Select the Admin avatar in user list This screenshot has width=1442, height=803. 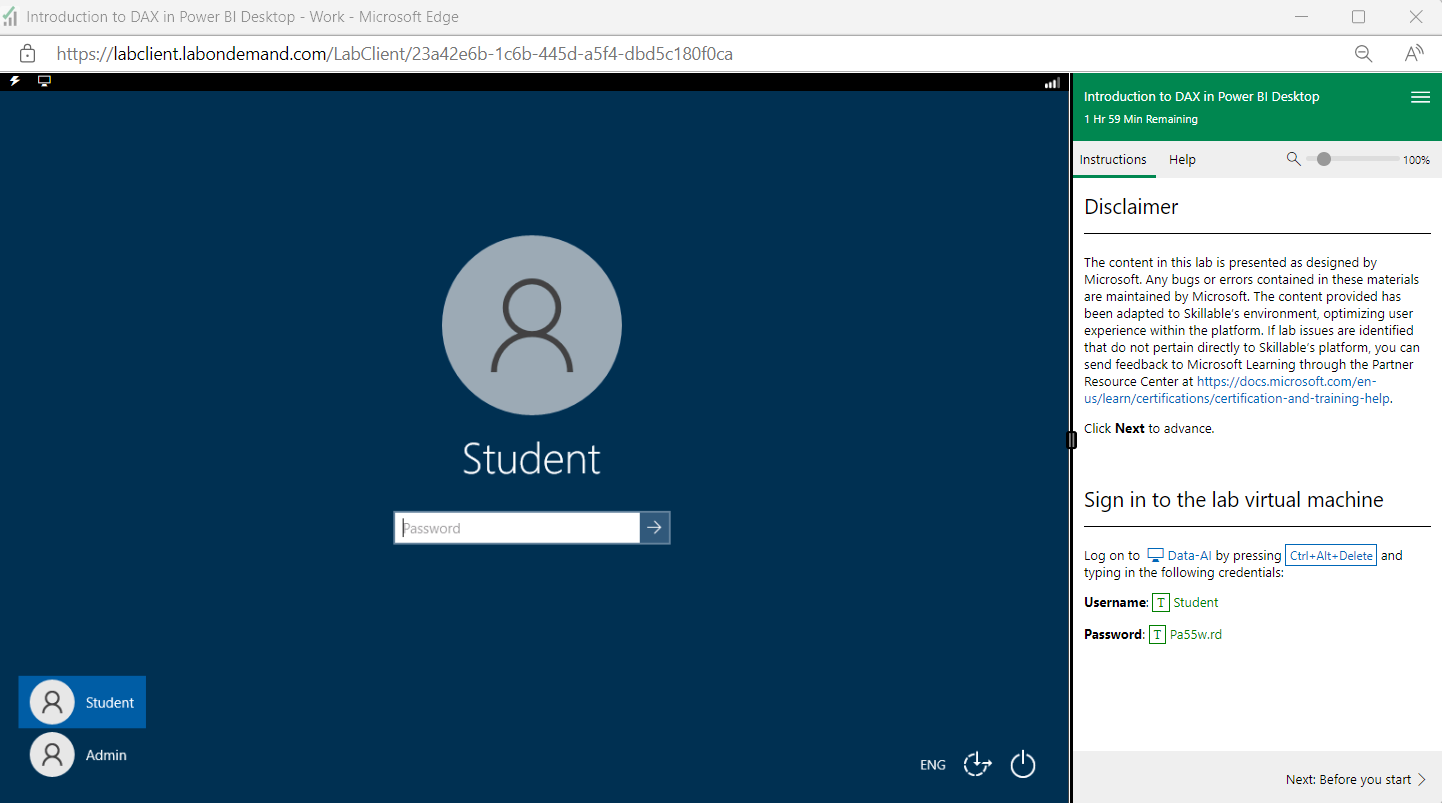[x=52, y=755]
